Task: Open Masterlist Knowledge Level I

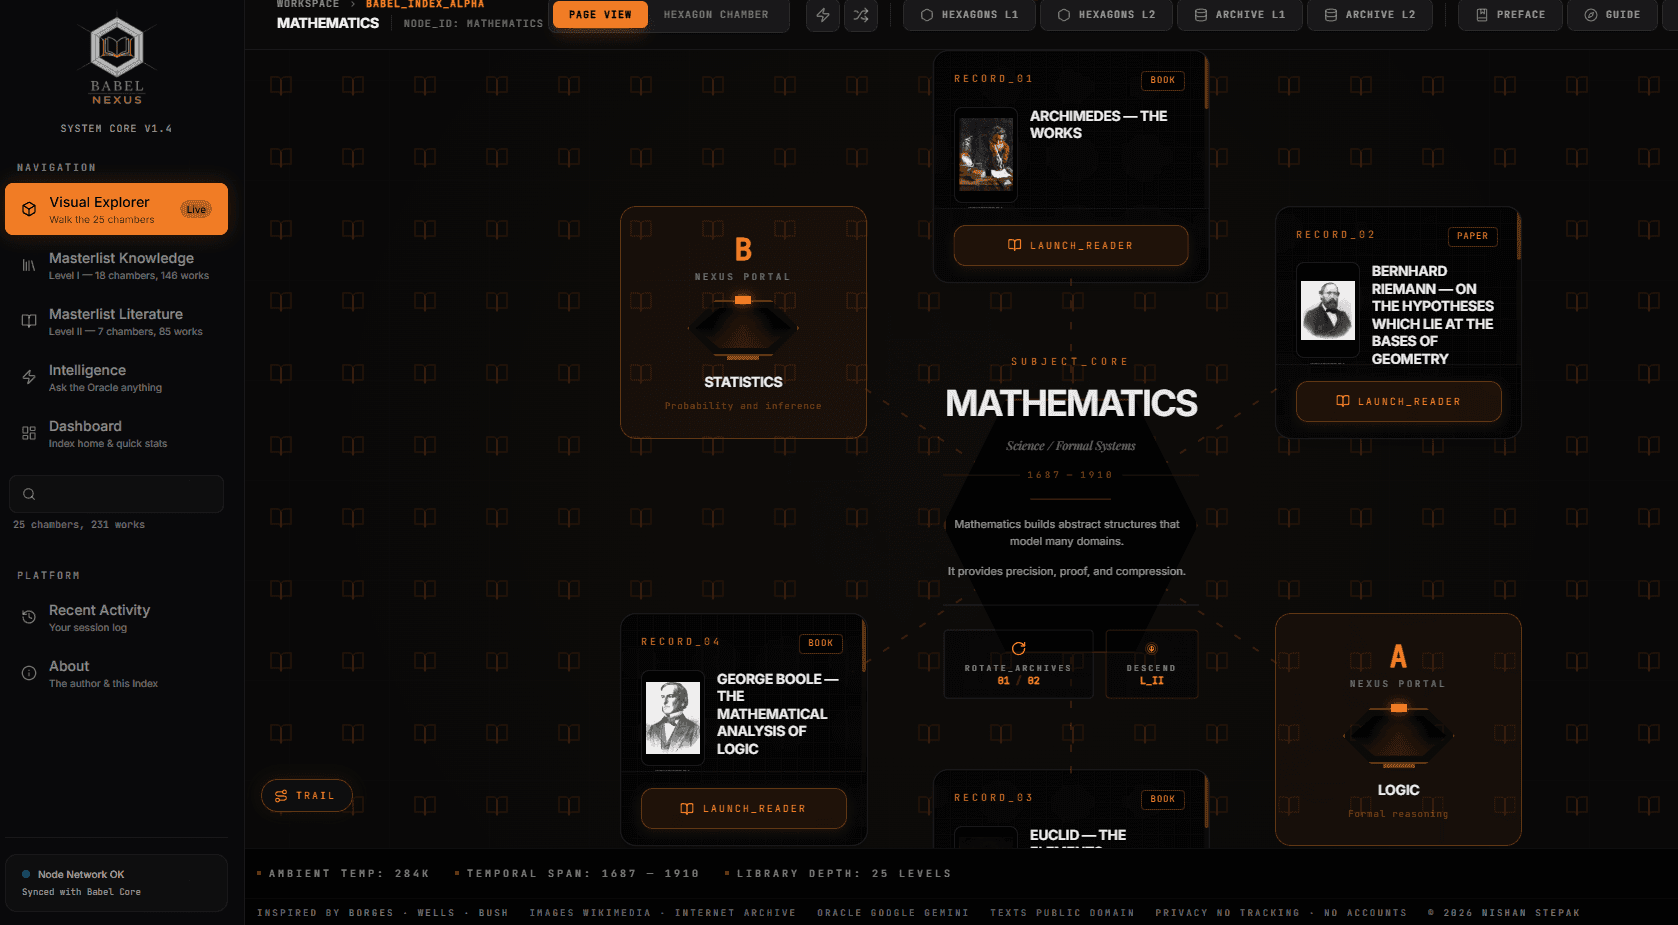Action: [116, 266]
